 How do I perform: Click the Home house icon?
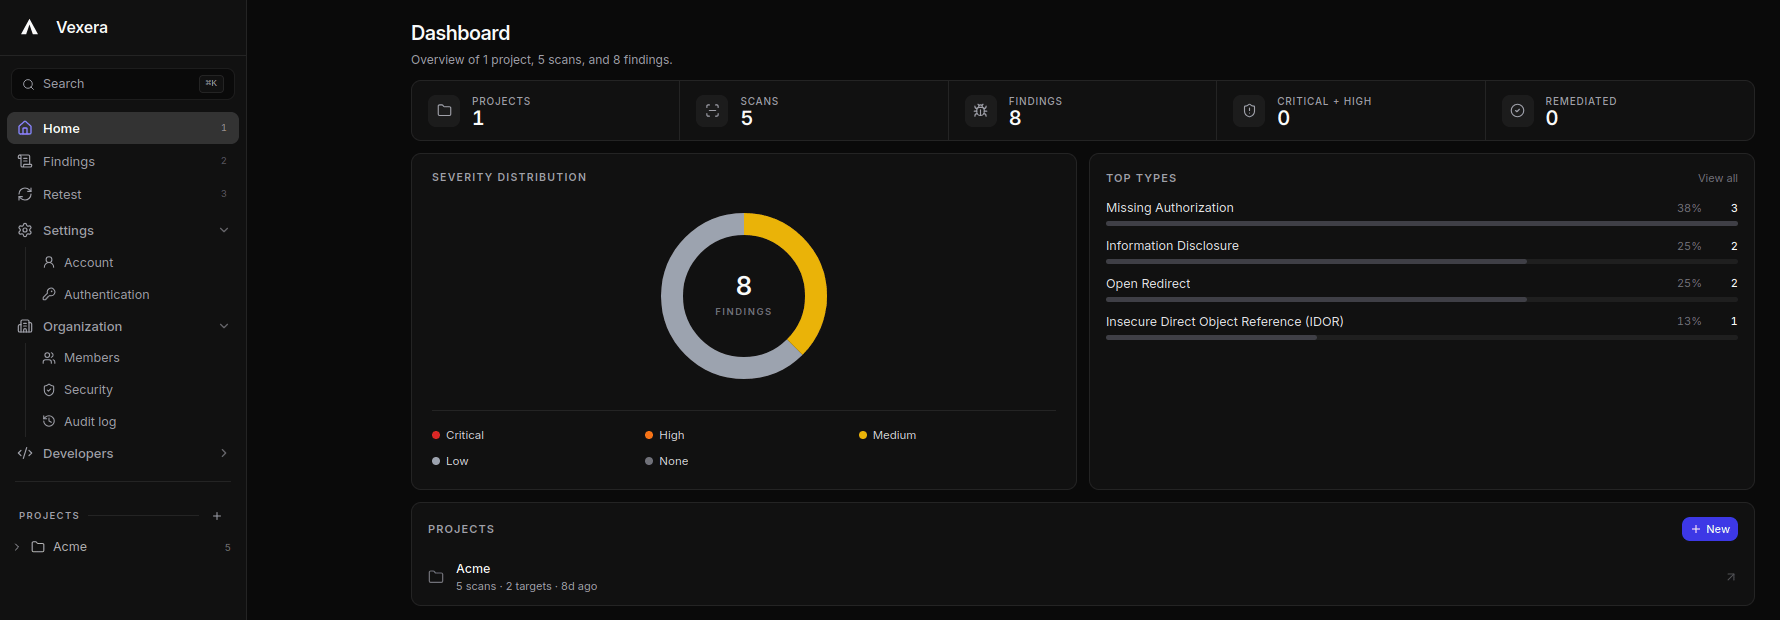tap(25, 128)
